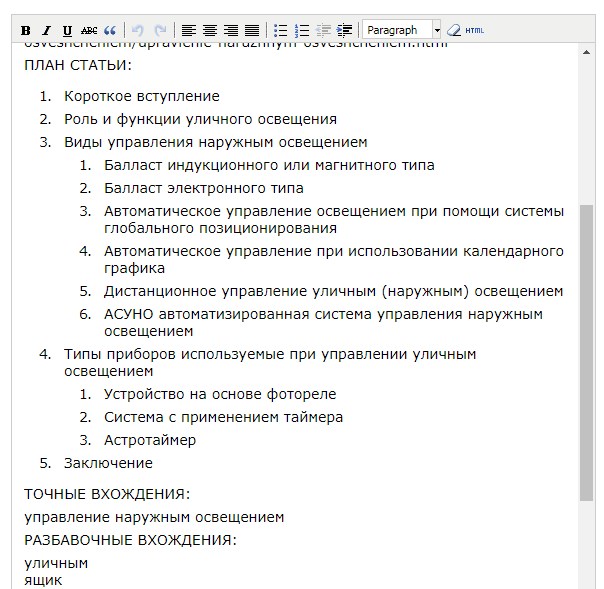Open HTML source editor
This screenshot has width=604, height=589.
coord(475,30)
